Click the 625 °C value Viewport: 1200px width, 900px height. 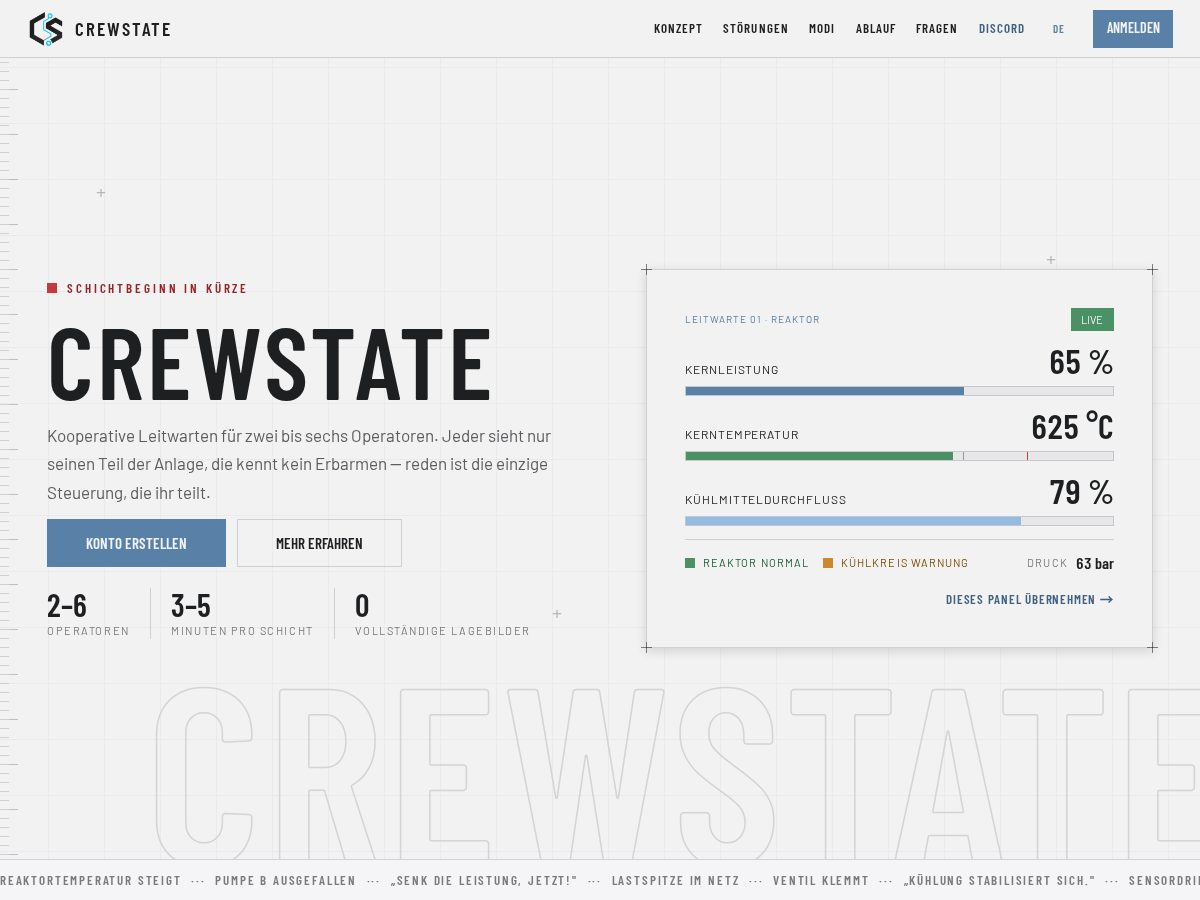1072,427
